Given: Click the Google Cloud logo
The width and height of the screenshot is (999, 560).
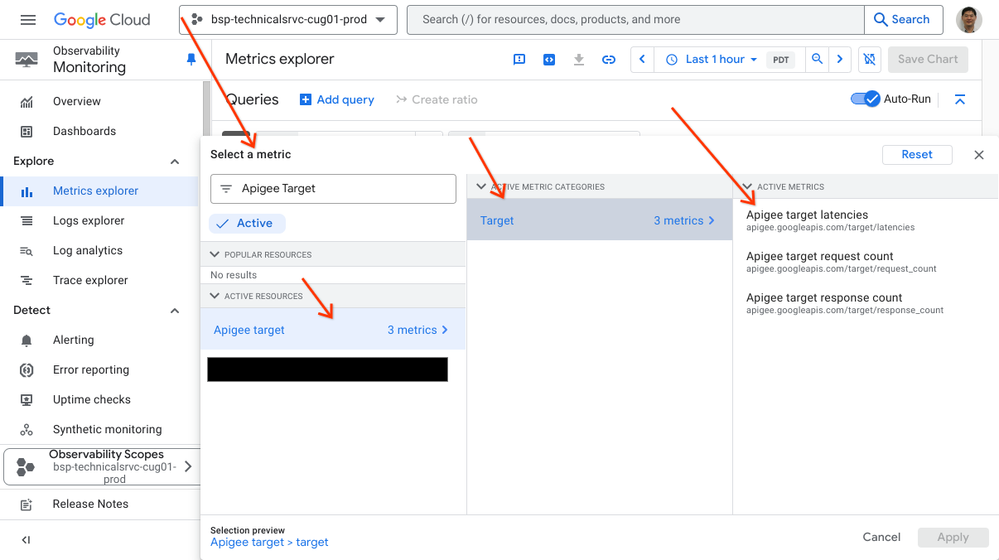Looking at the screenshot, I should pyautogui.click(x=102, y=20).
